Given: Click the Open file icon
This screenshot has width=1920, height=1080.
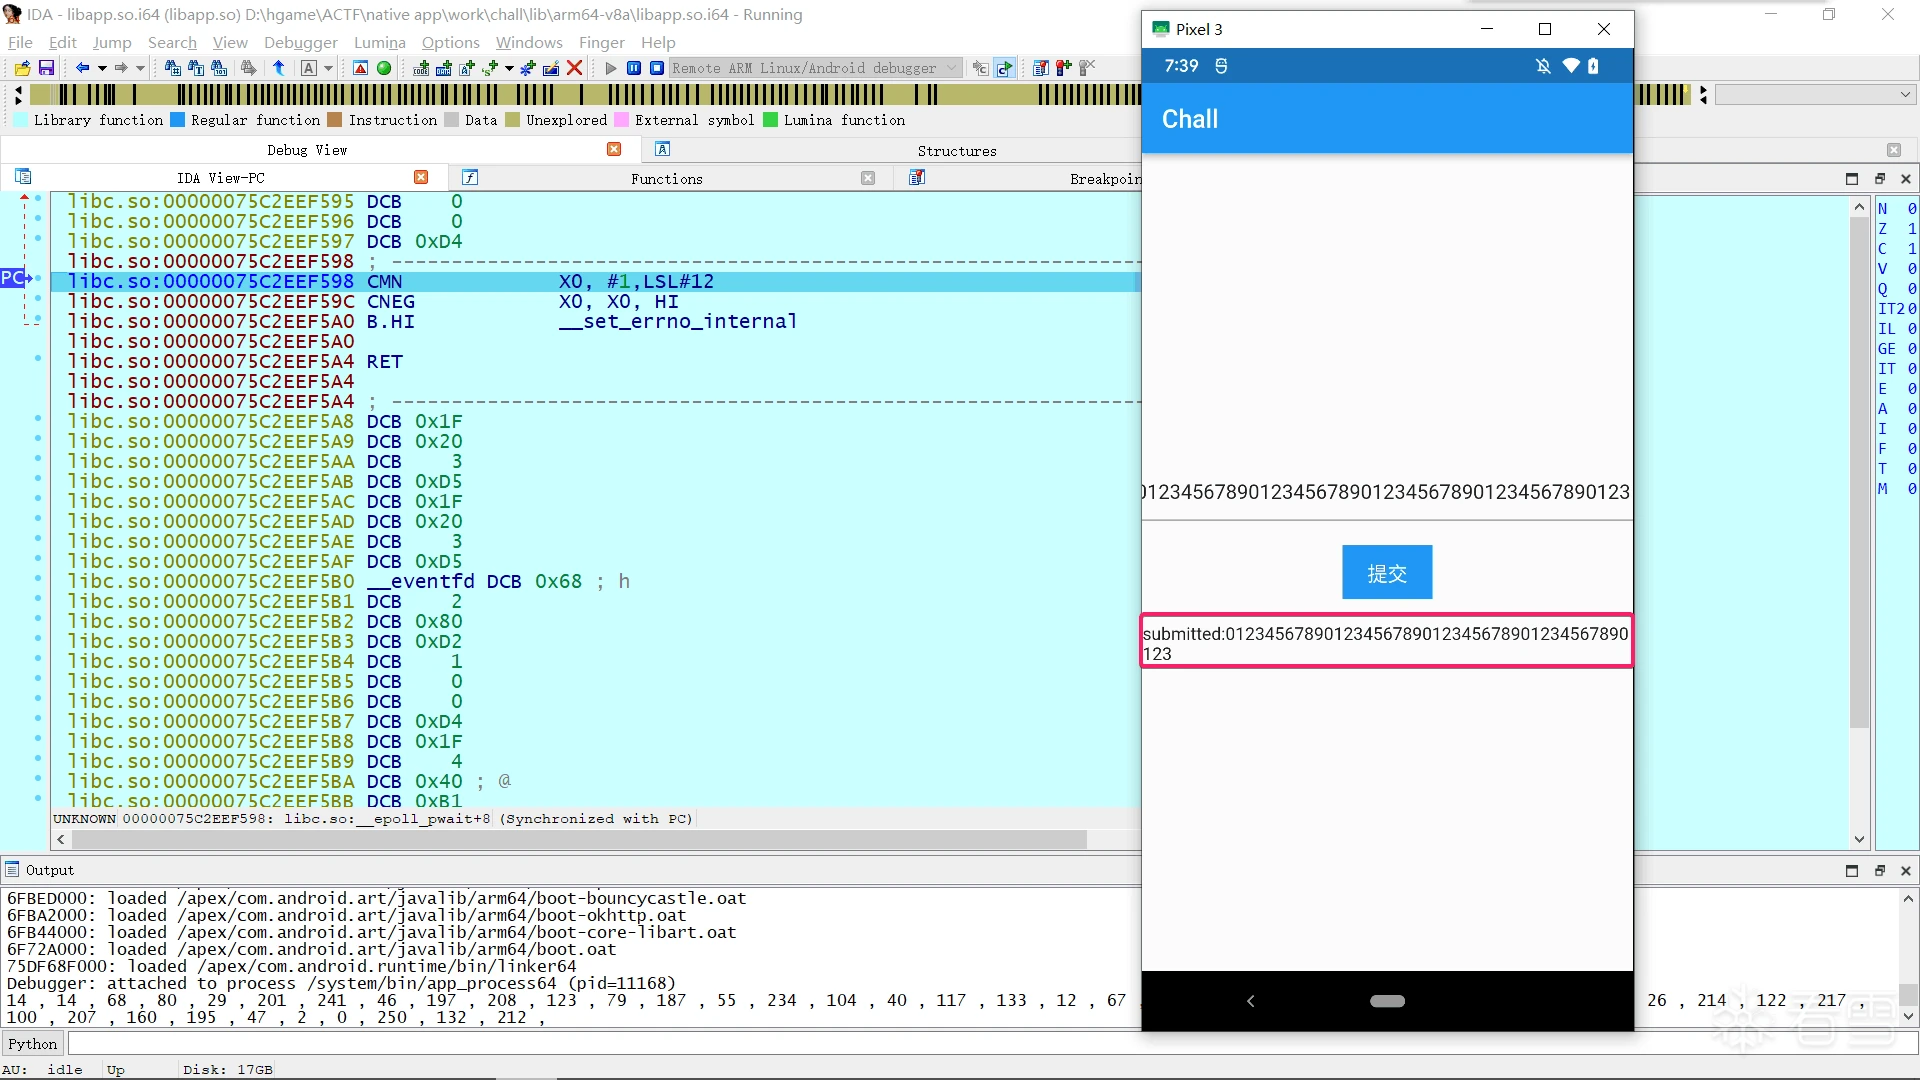Looking at the screenshot, I should point(22,68).
